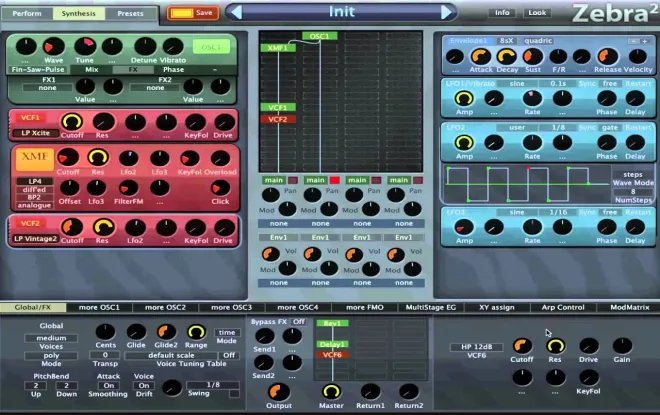
Task: Open the more OSC1 tab
Action: pos(99,307)
